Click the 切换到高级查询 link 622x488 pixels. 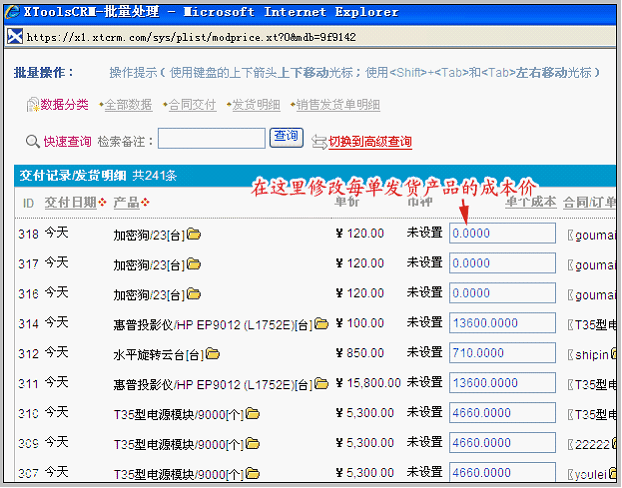click(x=369, y=142)
